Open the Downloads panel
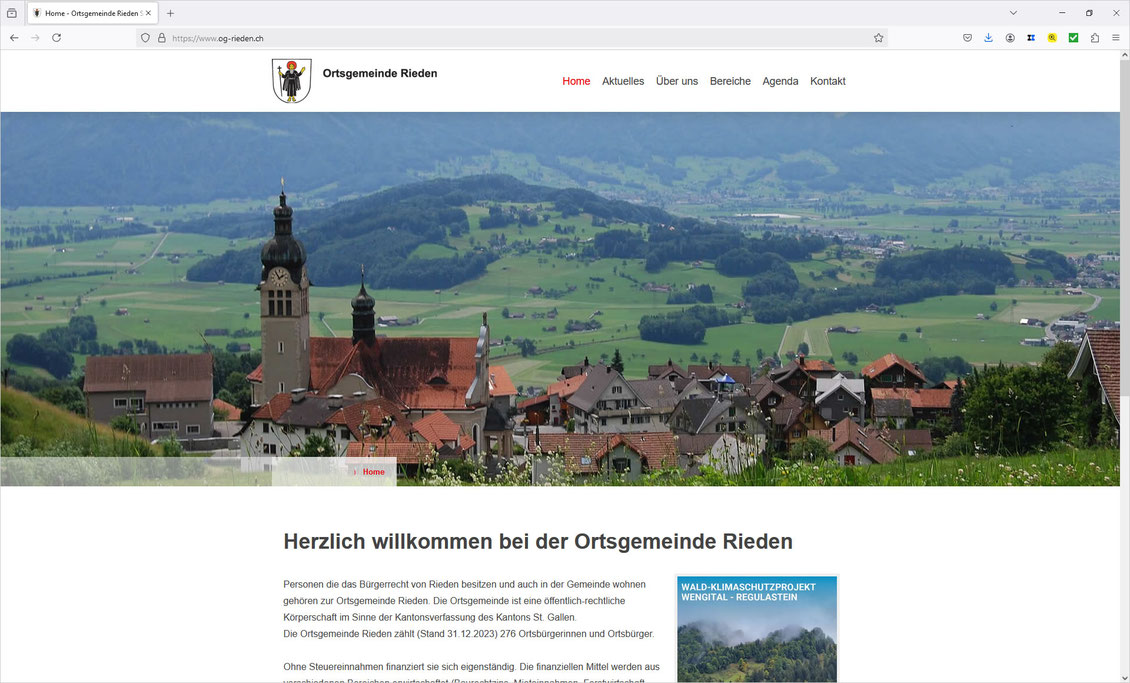1130x683 pixels. click(x=989, y=38)
